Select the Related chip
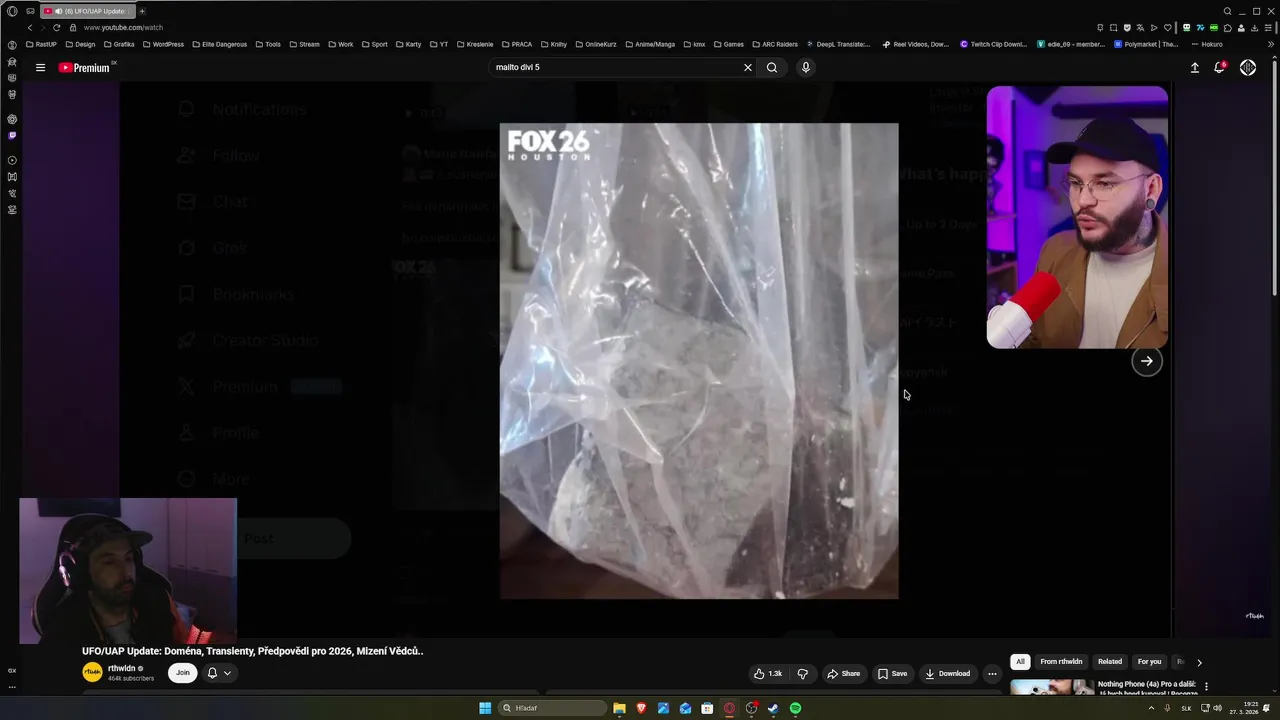 [1110, 662]
